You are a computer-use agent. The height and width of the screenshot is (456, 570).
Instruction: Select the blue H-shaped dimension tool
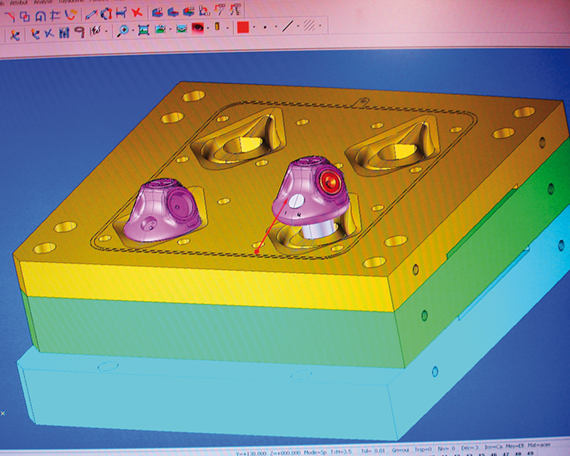121,13
